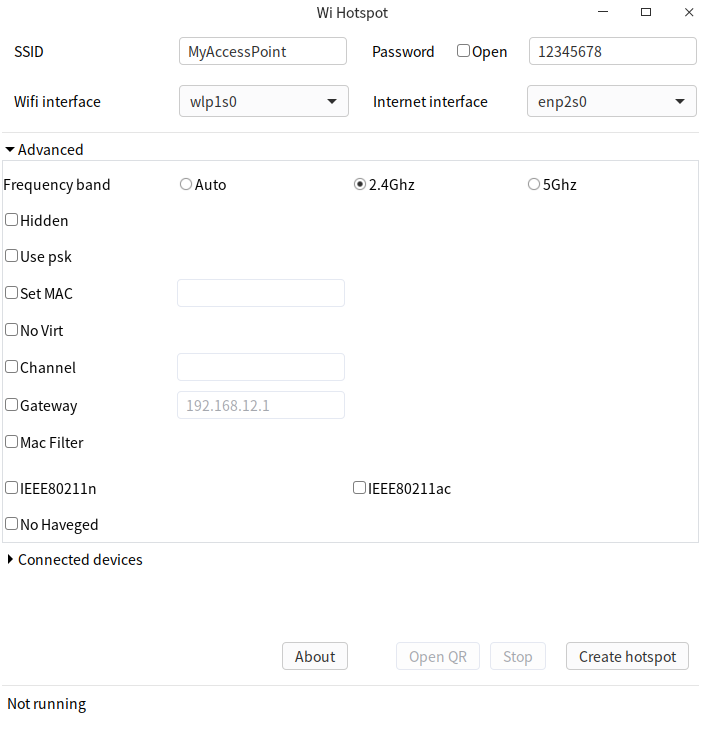Toggle the Use psk checkbox
Screen dimensions: 707x739
pos(12,256)
